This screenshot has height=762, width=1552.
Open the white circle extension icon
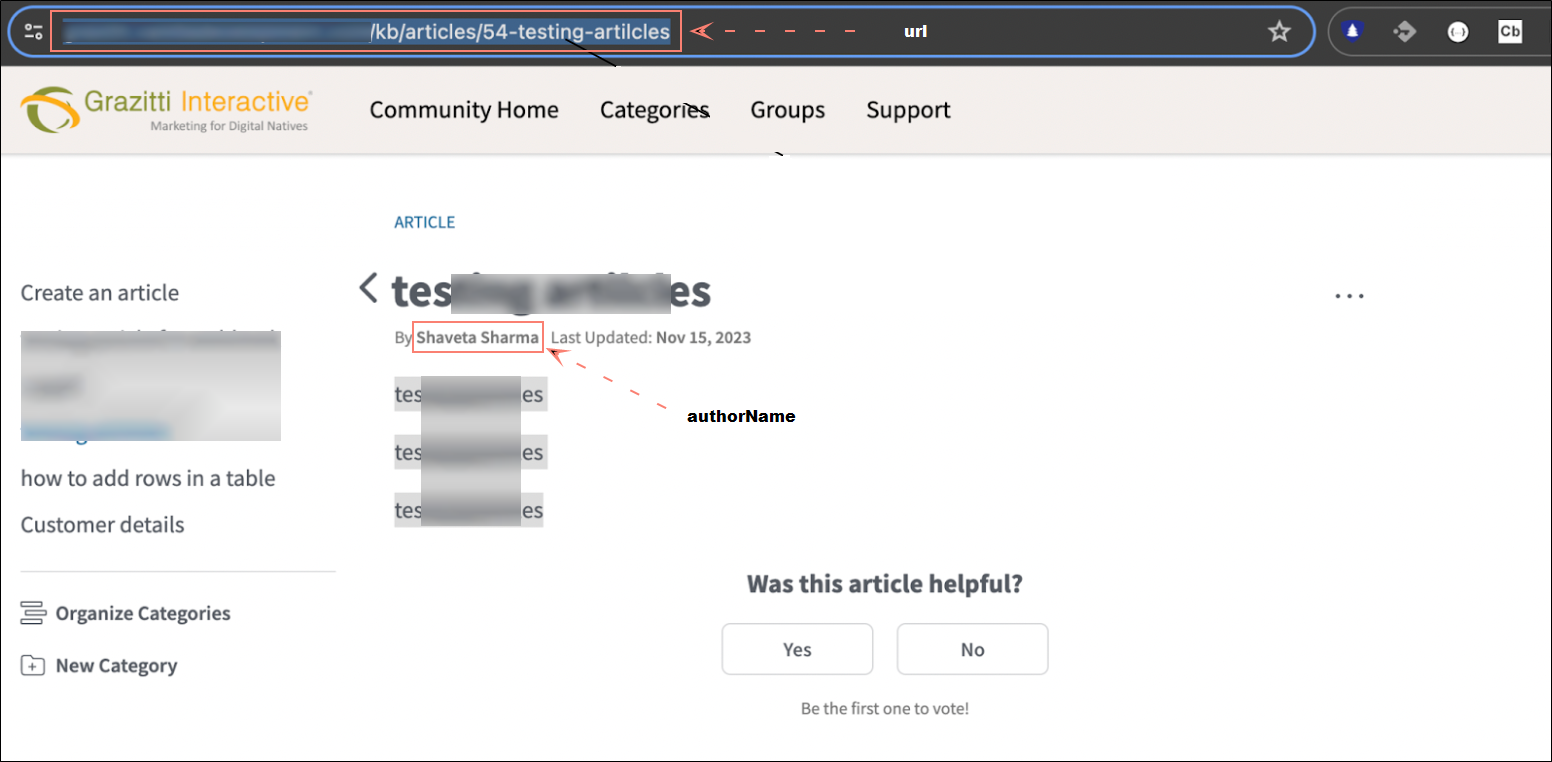(x=1457, y=32)
